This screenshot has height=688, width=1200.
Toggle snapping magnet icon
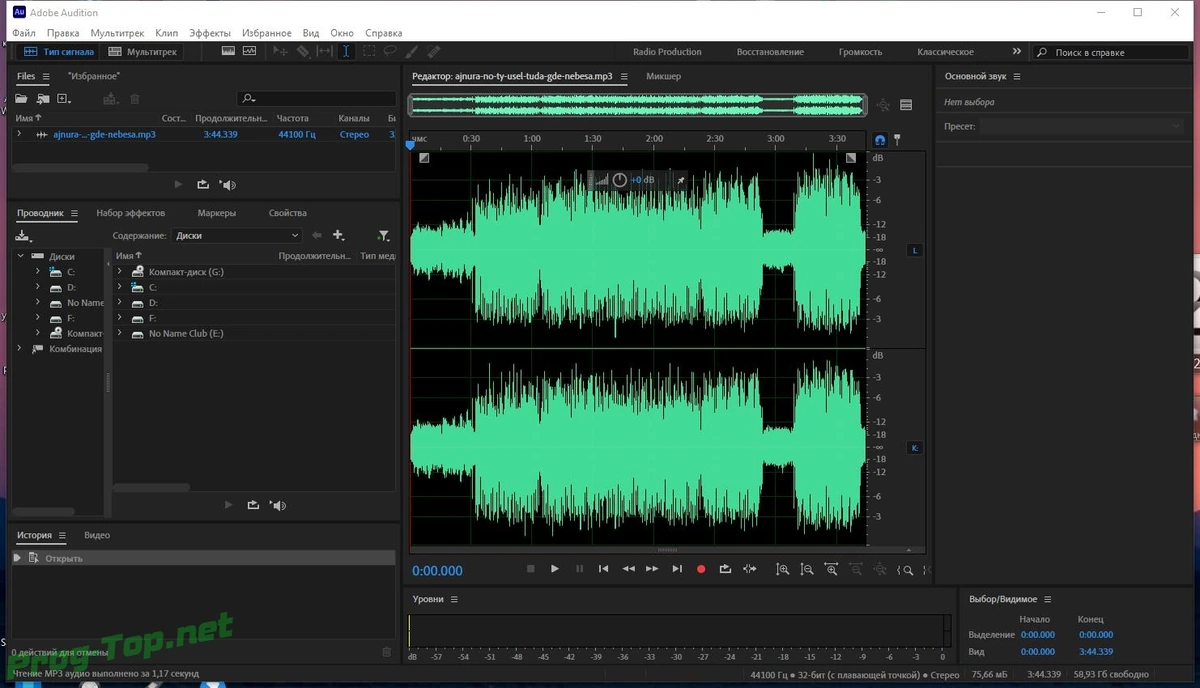880,140
